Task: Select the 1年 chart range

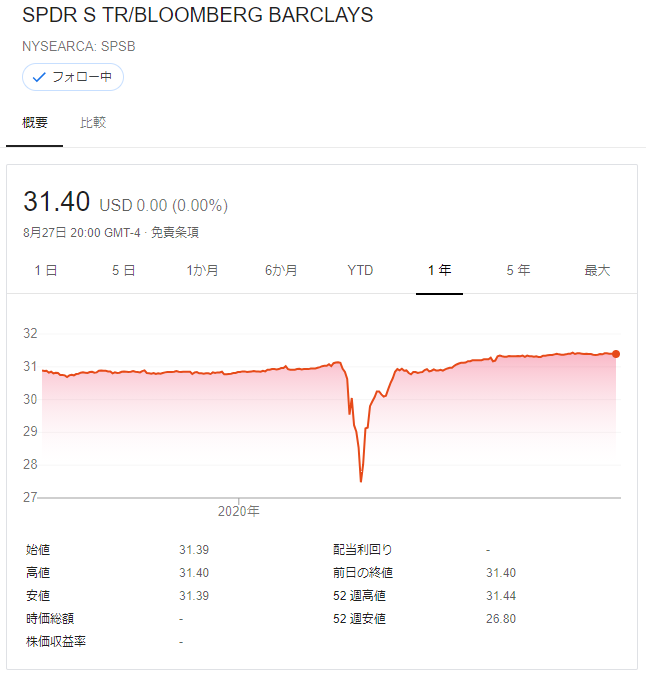Action: coord(439,271)
